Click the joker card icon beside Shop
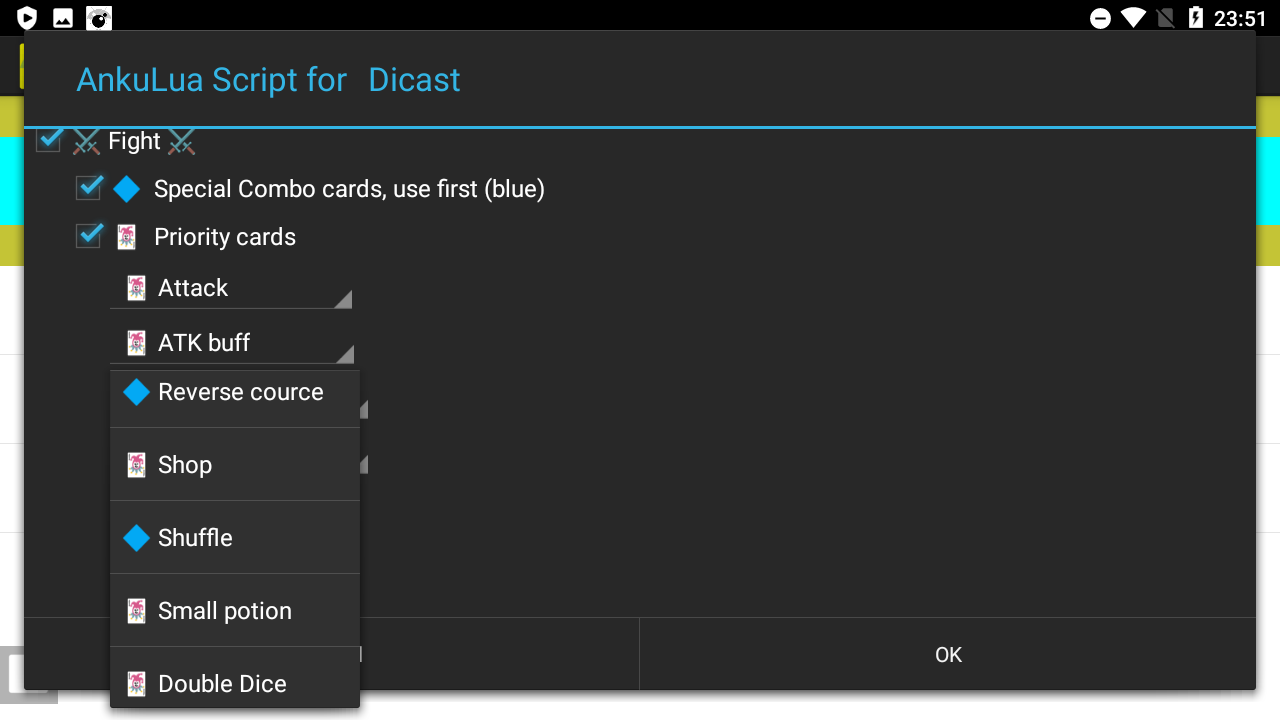 (x=136, y=465)
